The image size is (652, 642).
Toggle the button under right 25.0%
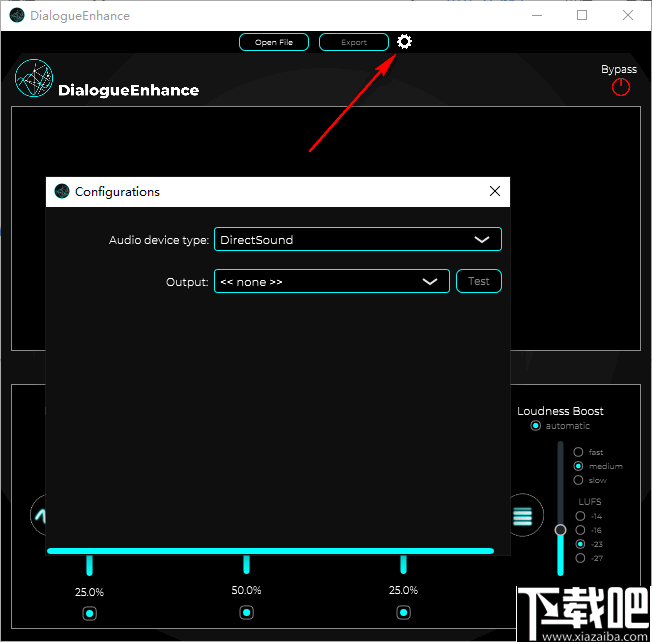[403, 612]
